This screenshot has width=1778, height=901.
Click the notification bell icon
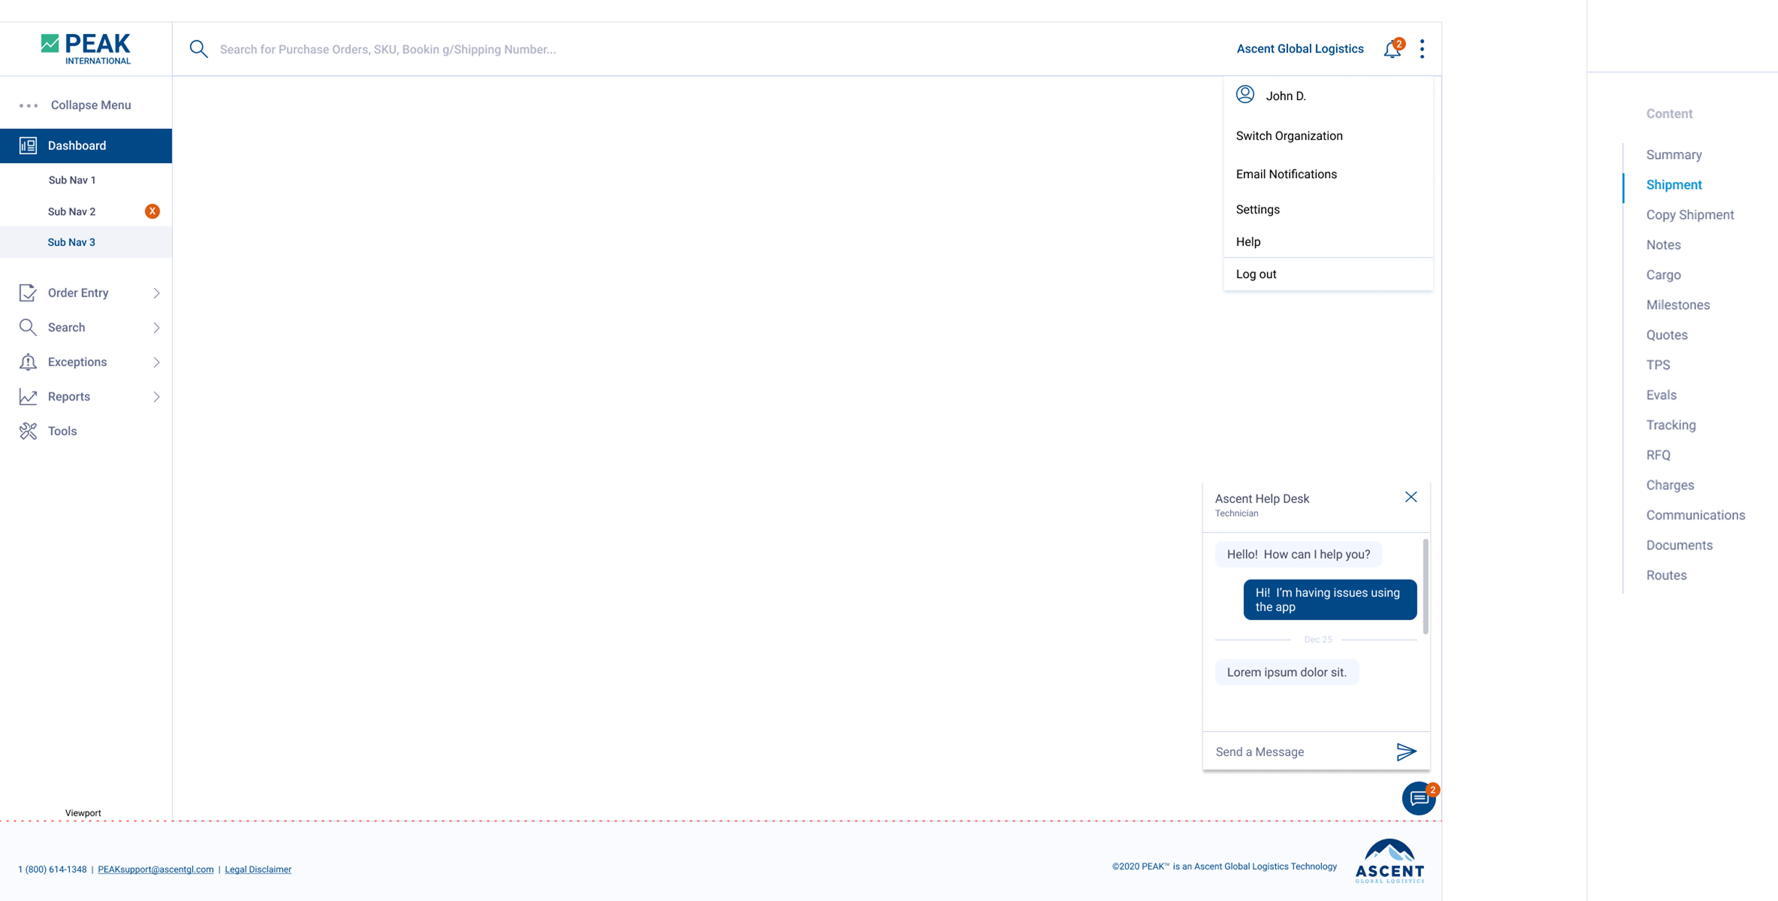point(1391,49)
